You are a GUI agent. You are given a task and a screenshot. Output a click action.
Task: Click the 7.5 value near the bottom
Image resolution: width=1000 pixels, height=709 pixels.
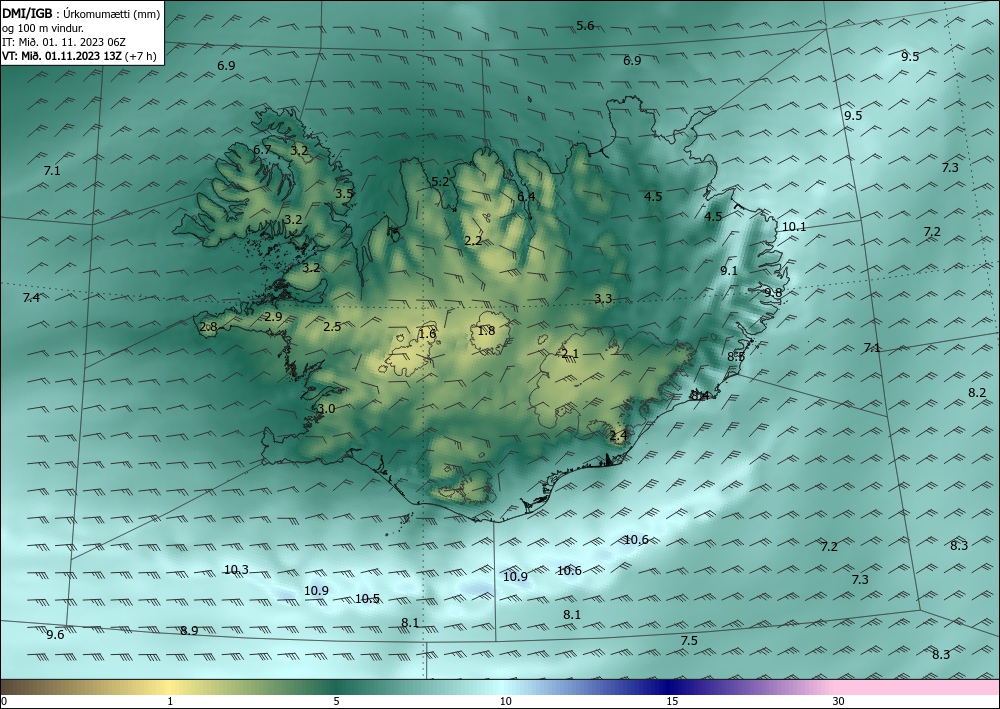click(689, 641)
